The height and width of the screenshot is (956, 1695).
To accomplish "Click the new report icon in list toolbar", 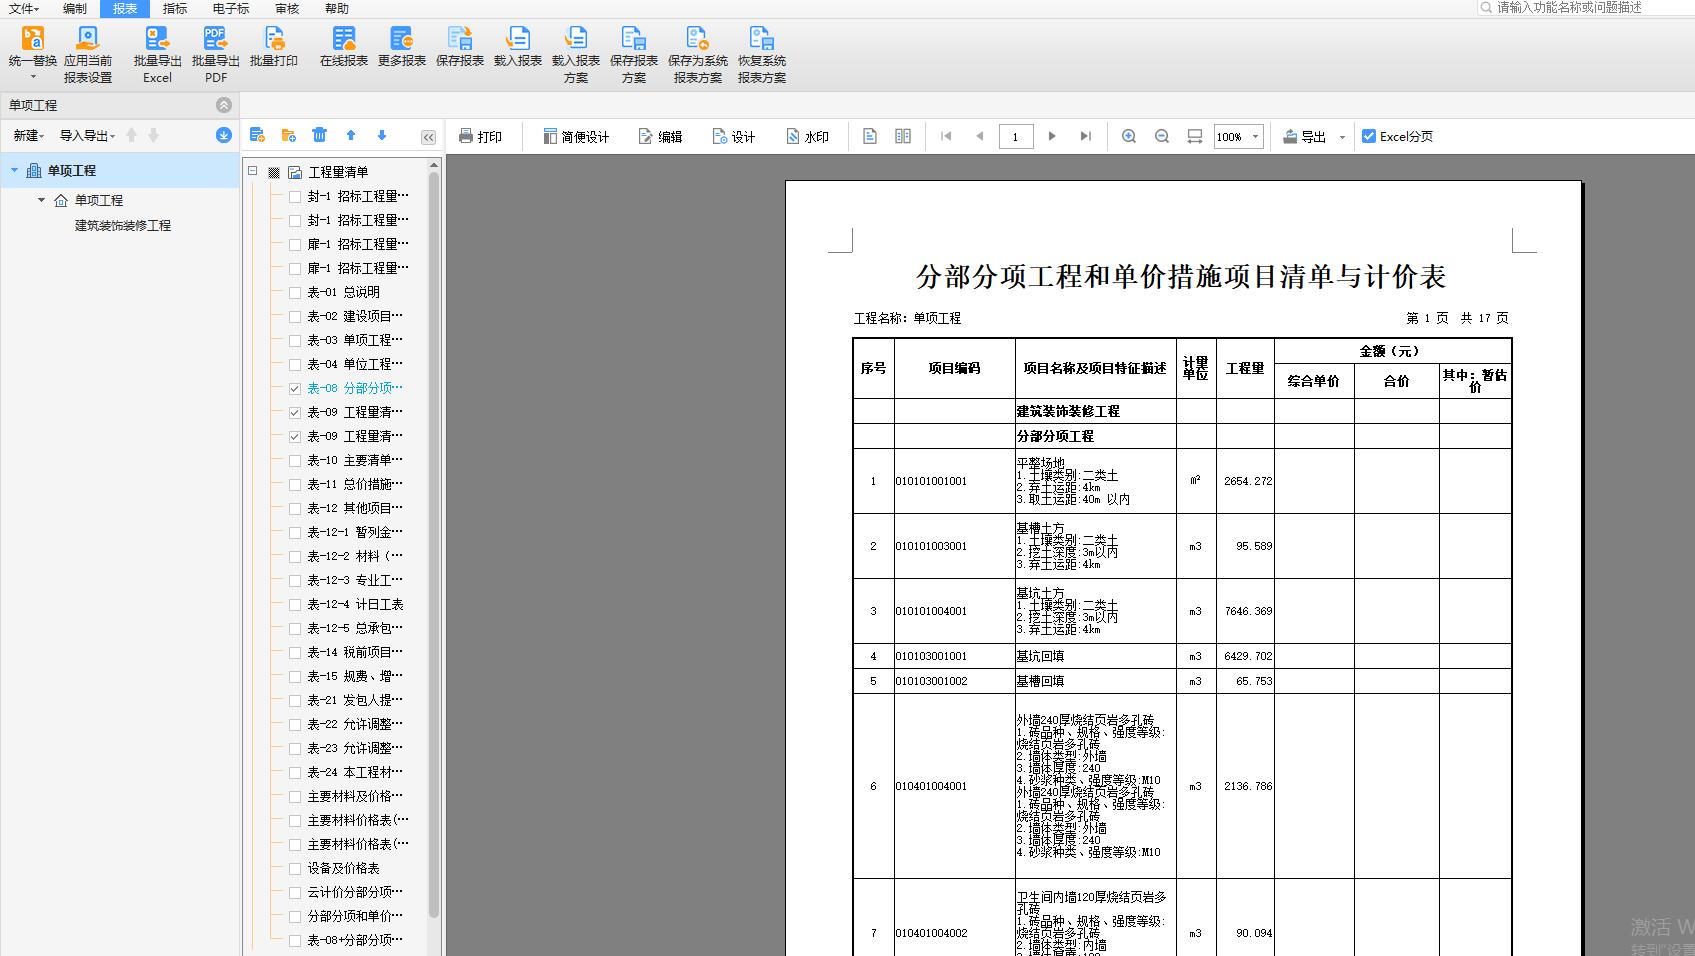I will pos(257,135).
